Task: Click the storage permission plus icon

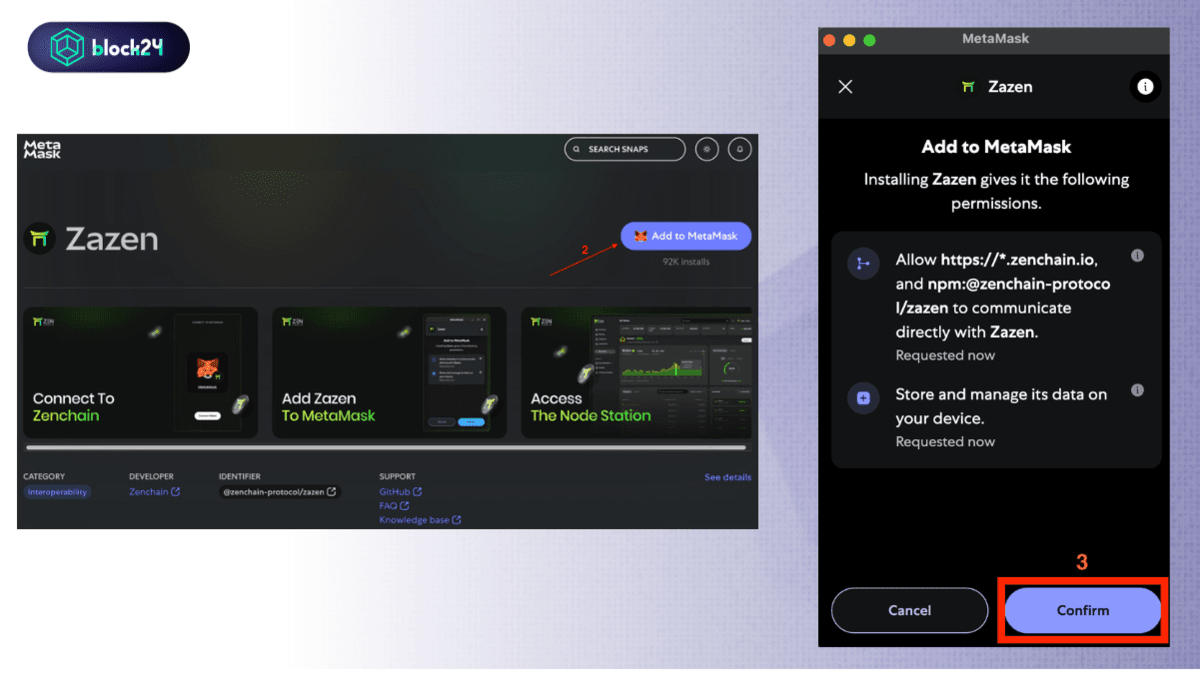Action: point(862,399)
